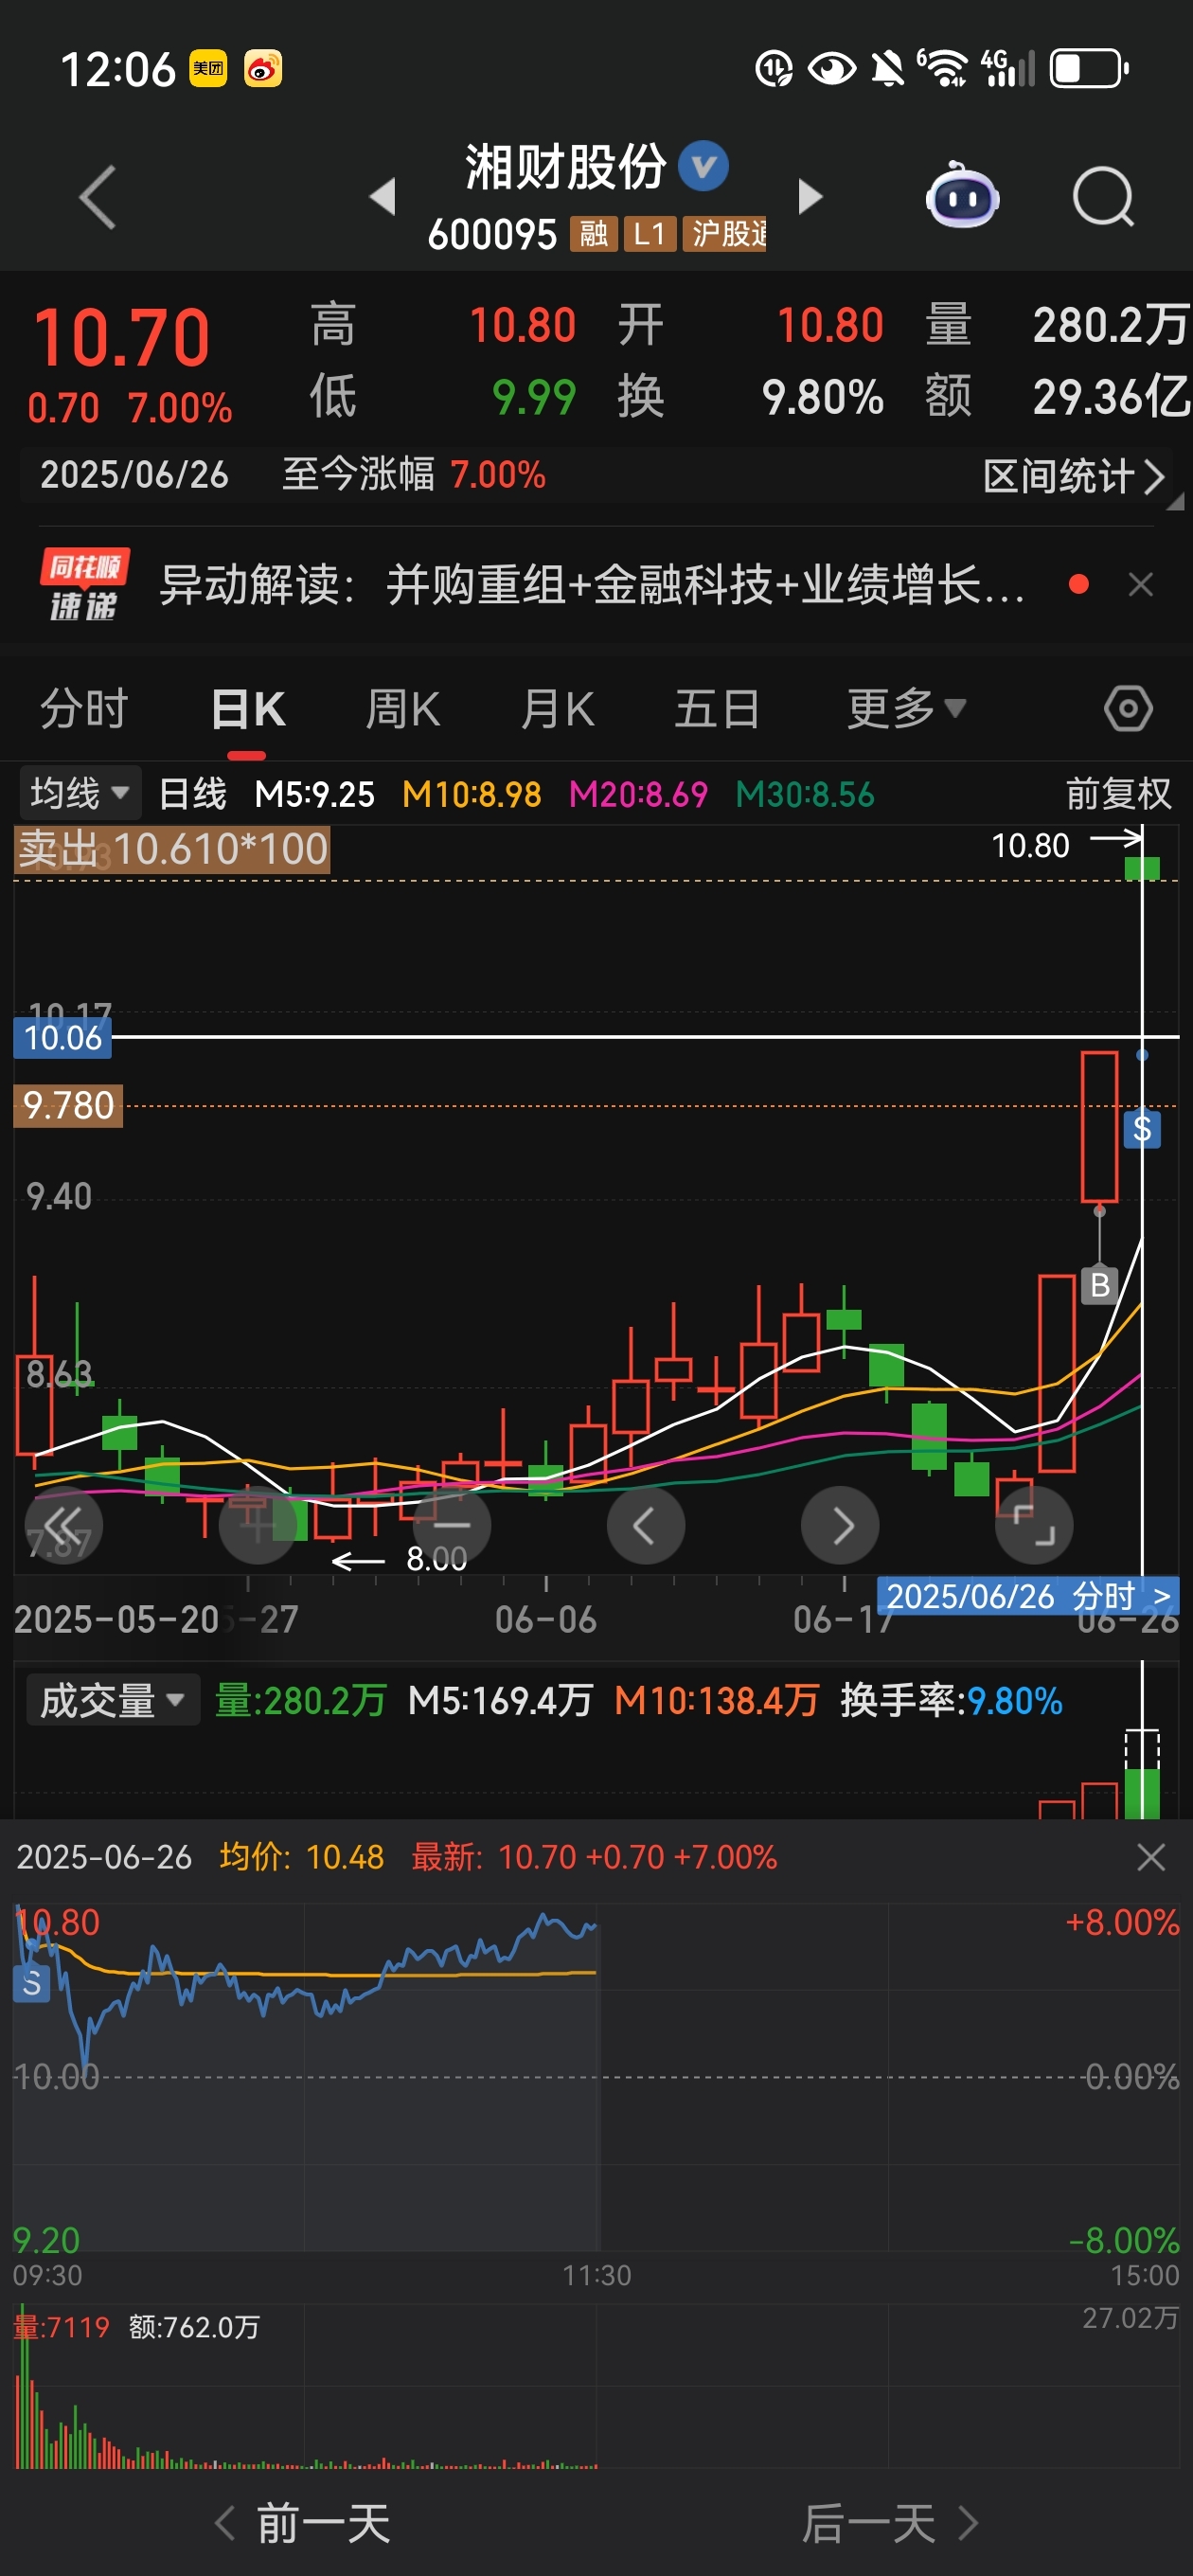Select the 周K tab

click(x=402, y=708)
